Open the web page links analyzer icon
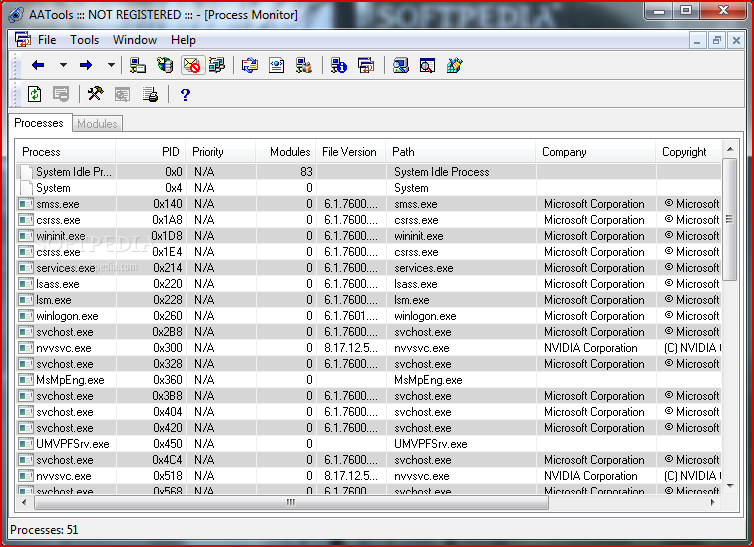 276,65
